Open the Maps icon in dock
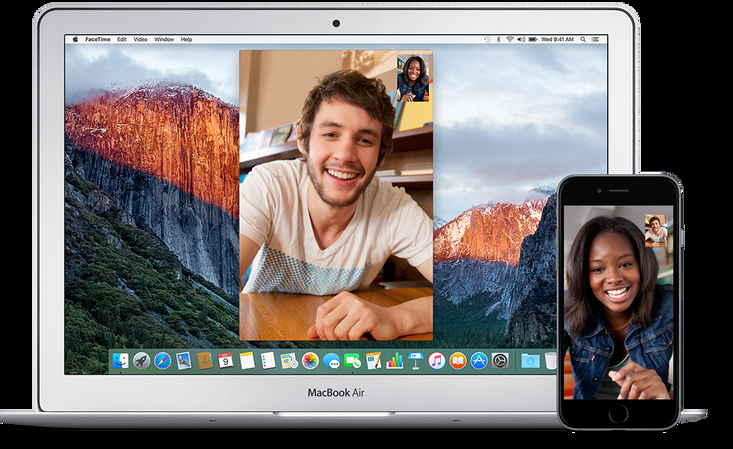The image size is (733, 449). pyautogui.click(x=289, y=361)
